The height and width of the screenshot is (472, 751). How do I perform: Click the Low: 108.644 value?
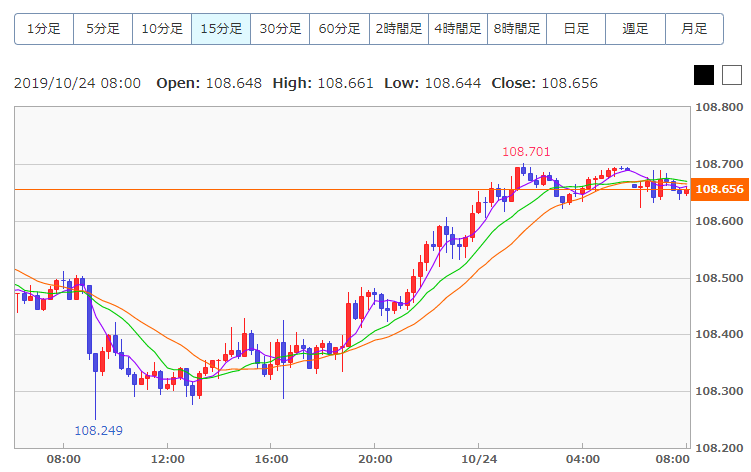point(432,83)
